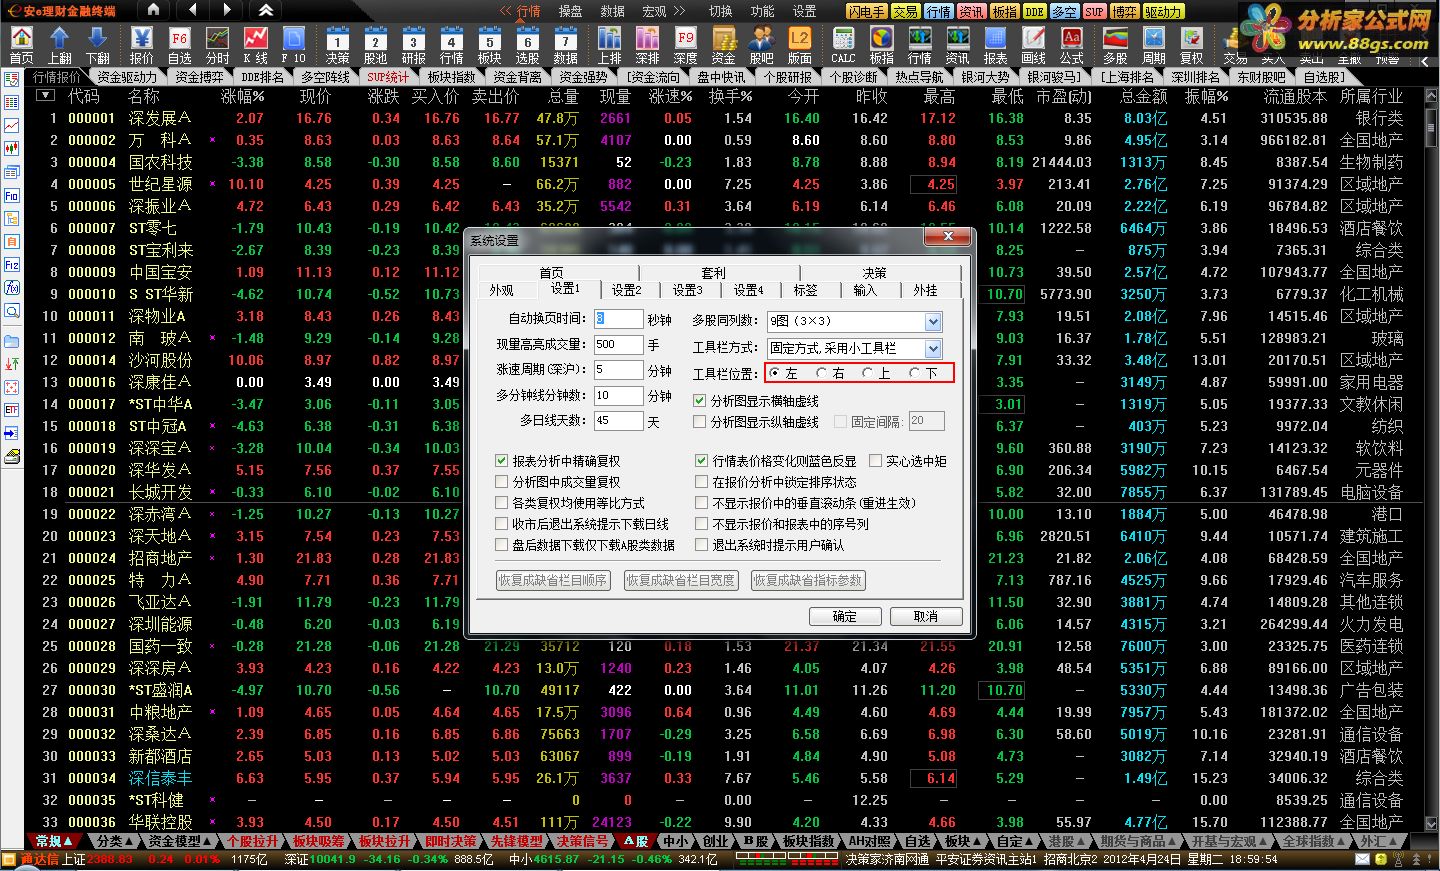The width and height of the screenshot is (1440, 871).
Task: Click the 取消 button
Action: point(926,616)
